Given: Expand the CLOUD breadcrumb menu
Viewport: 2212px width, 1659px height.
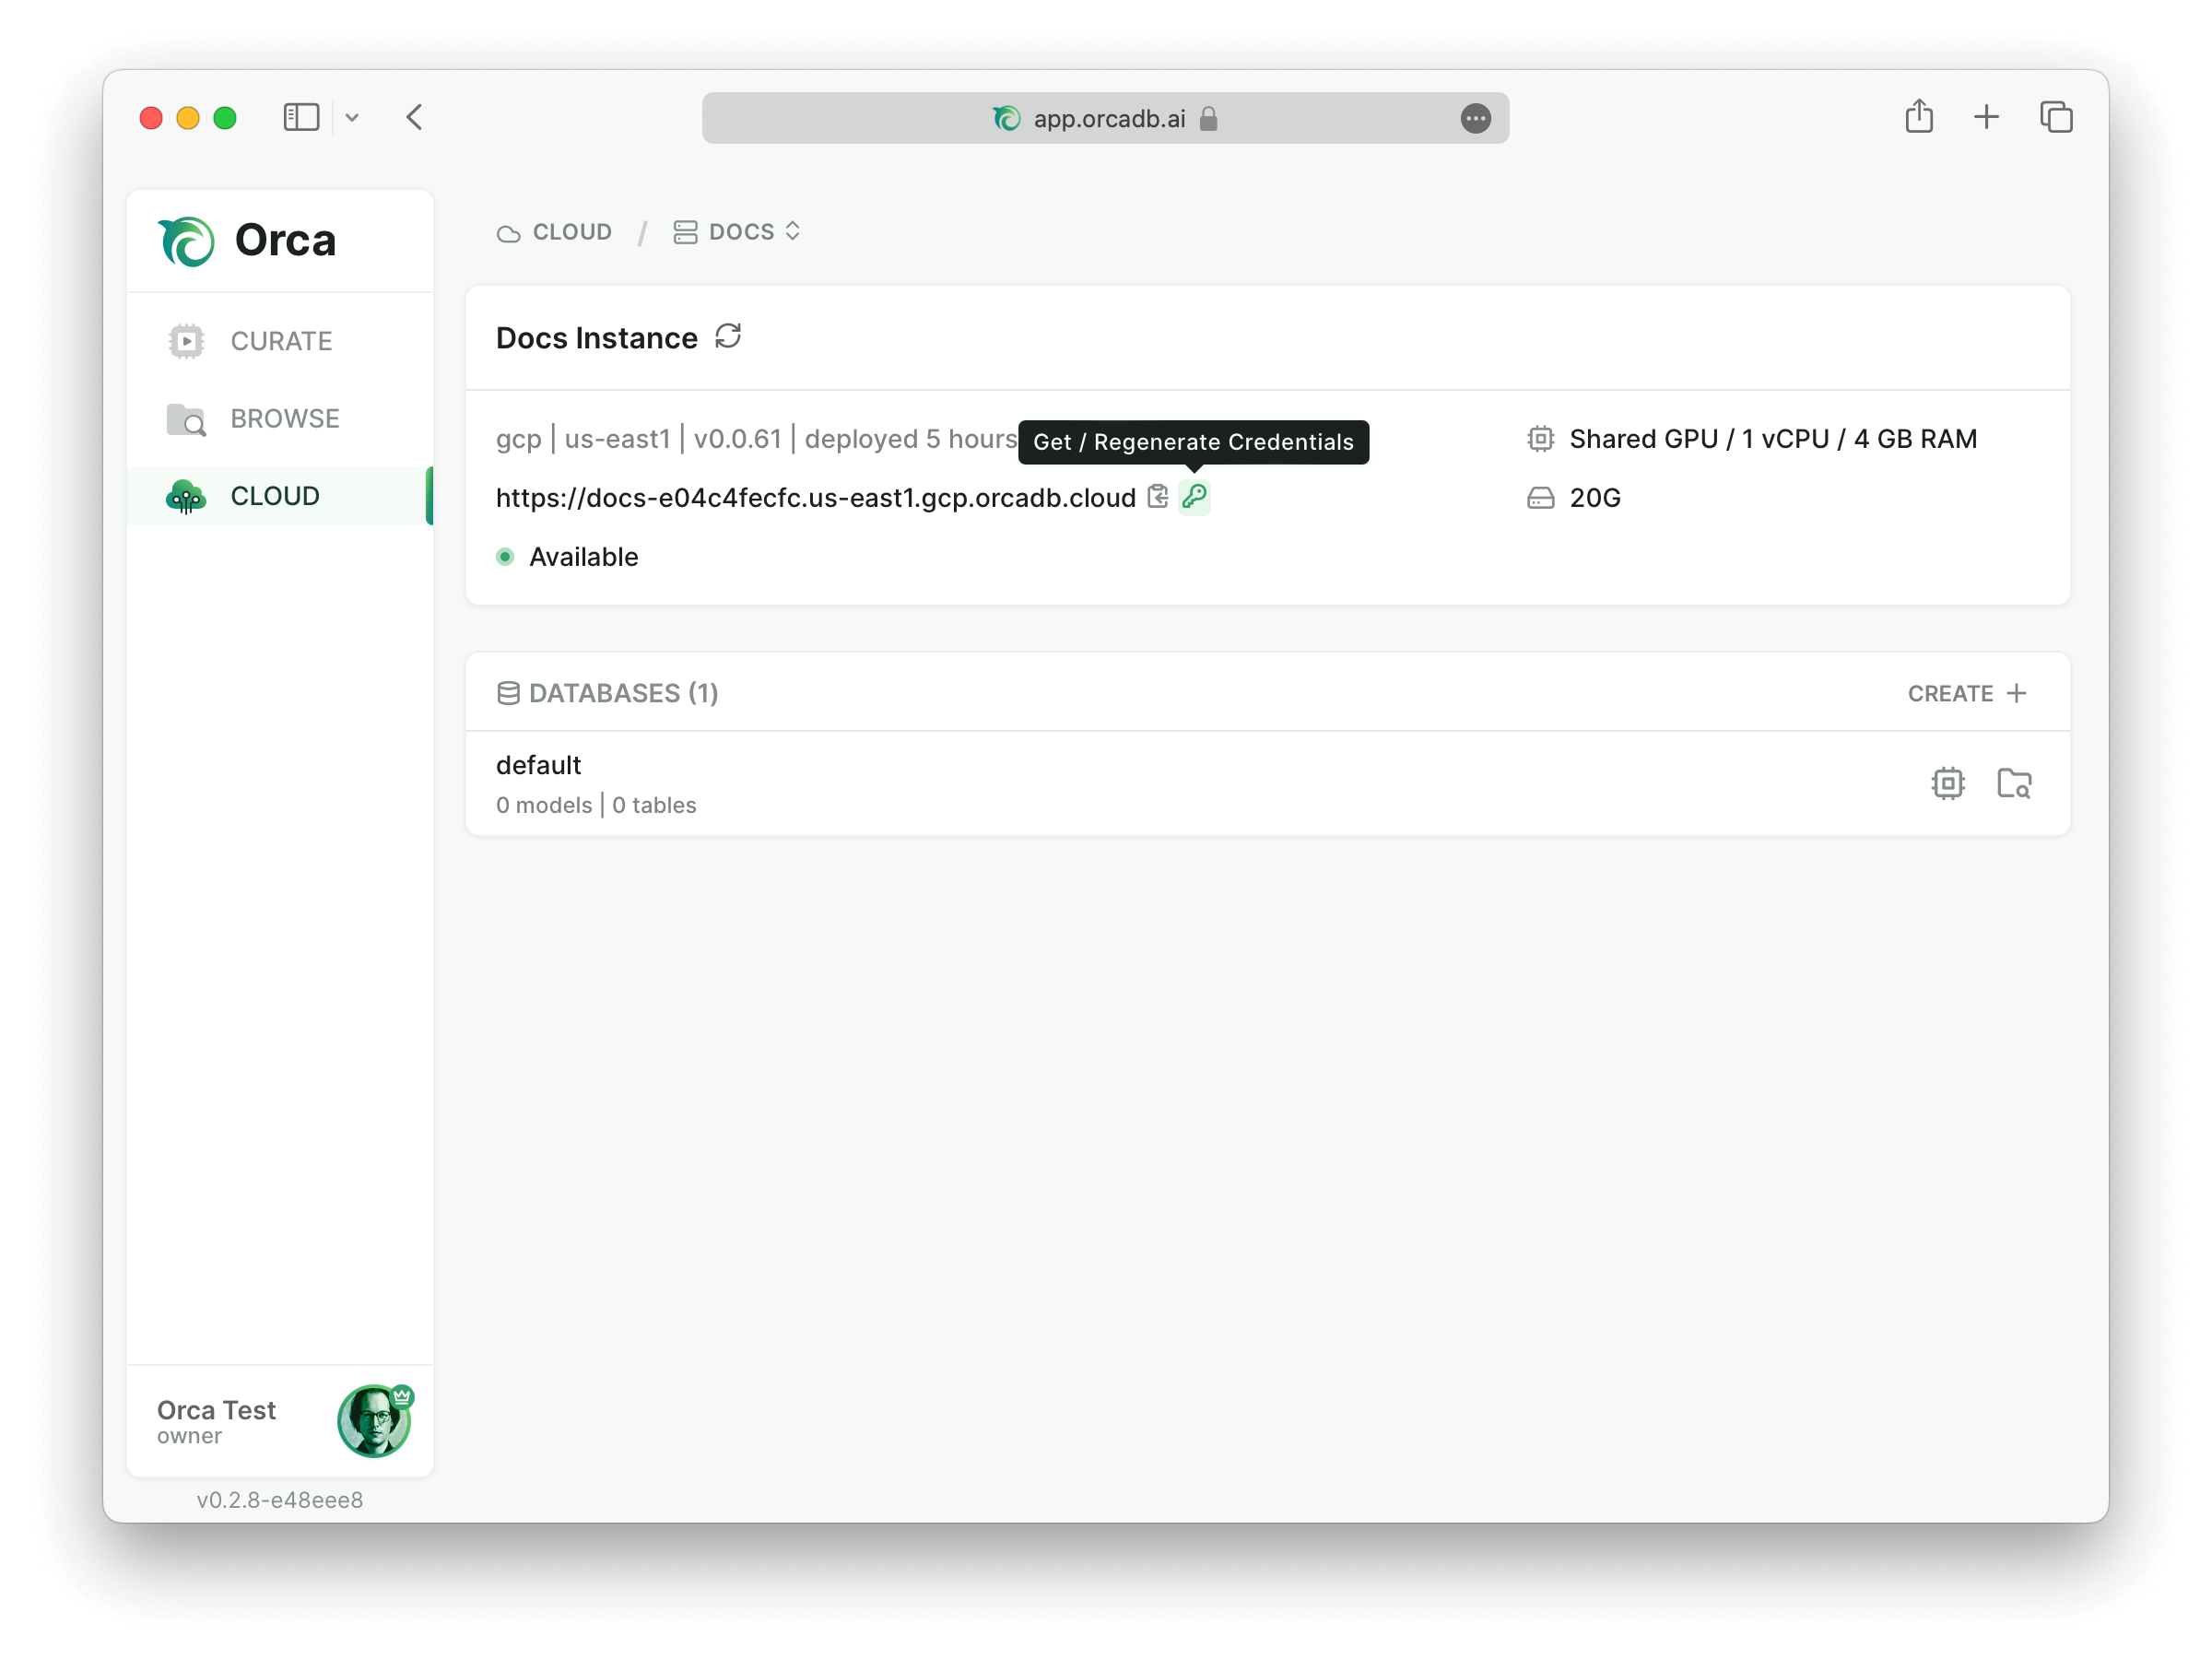Looking at the screenshot, I should pyautogui.click(x=558, y=231).
